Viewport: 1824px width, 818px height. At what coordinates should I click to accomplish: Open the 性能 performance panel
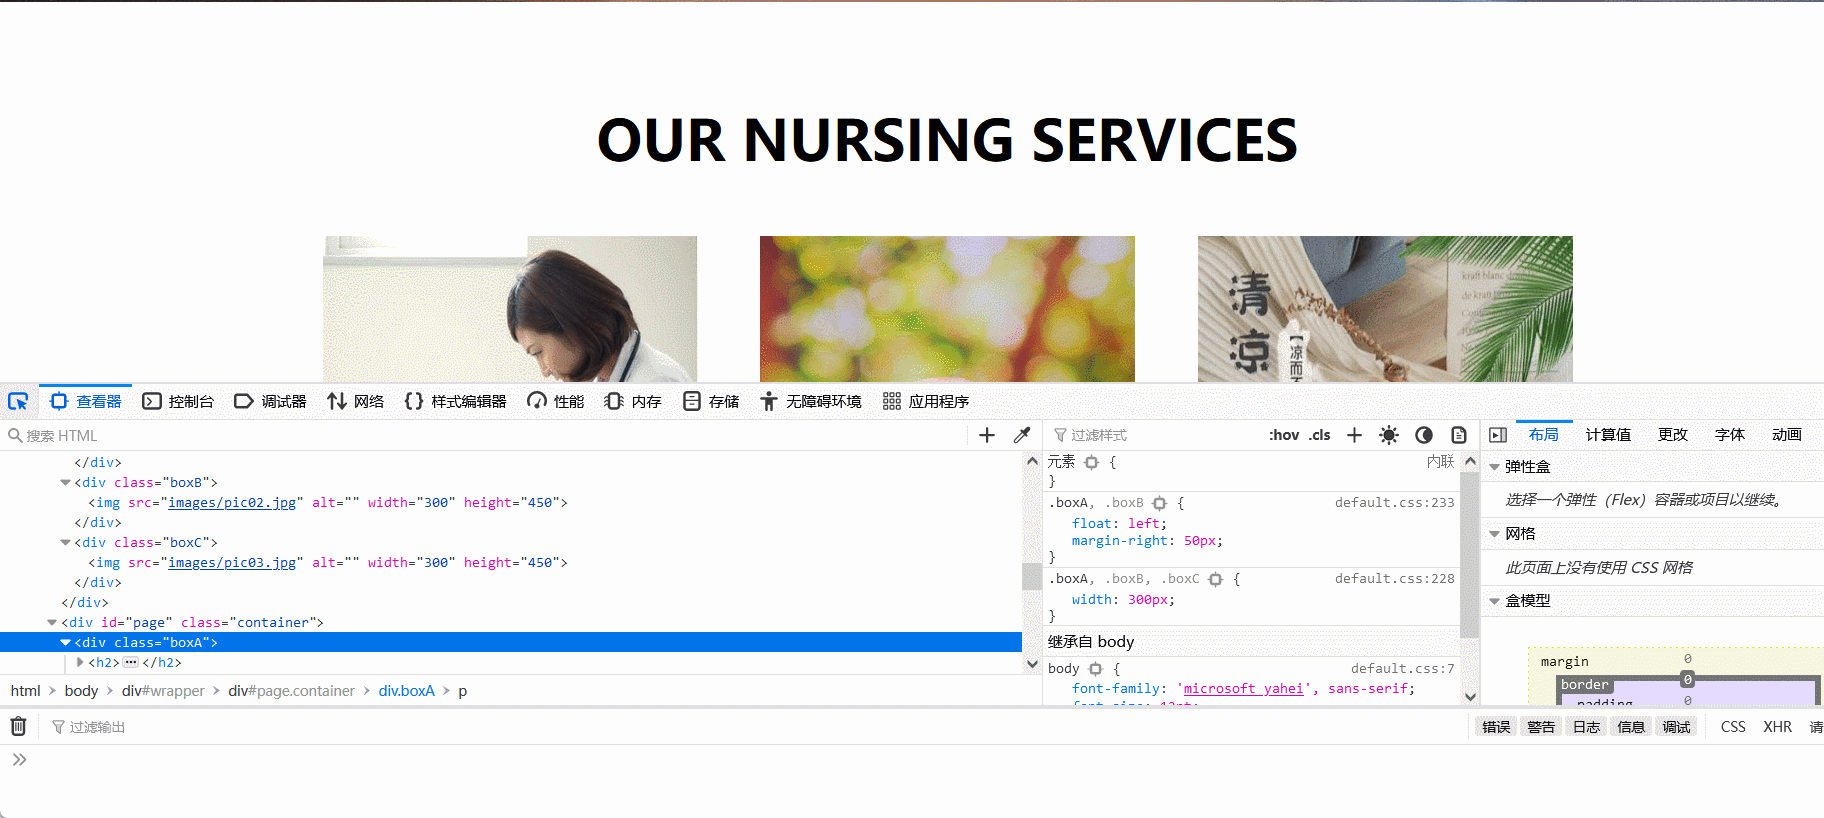point(556,401)
